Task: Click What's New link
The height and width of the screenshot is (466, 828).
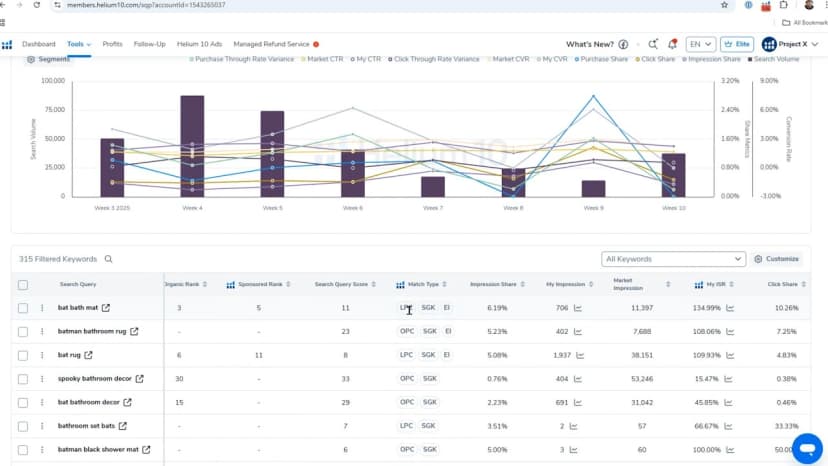Action: pyautogui.click(x=590, y=44)
